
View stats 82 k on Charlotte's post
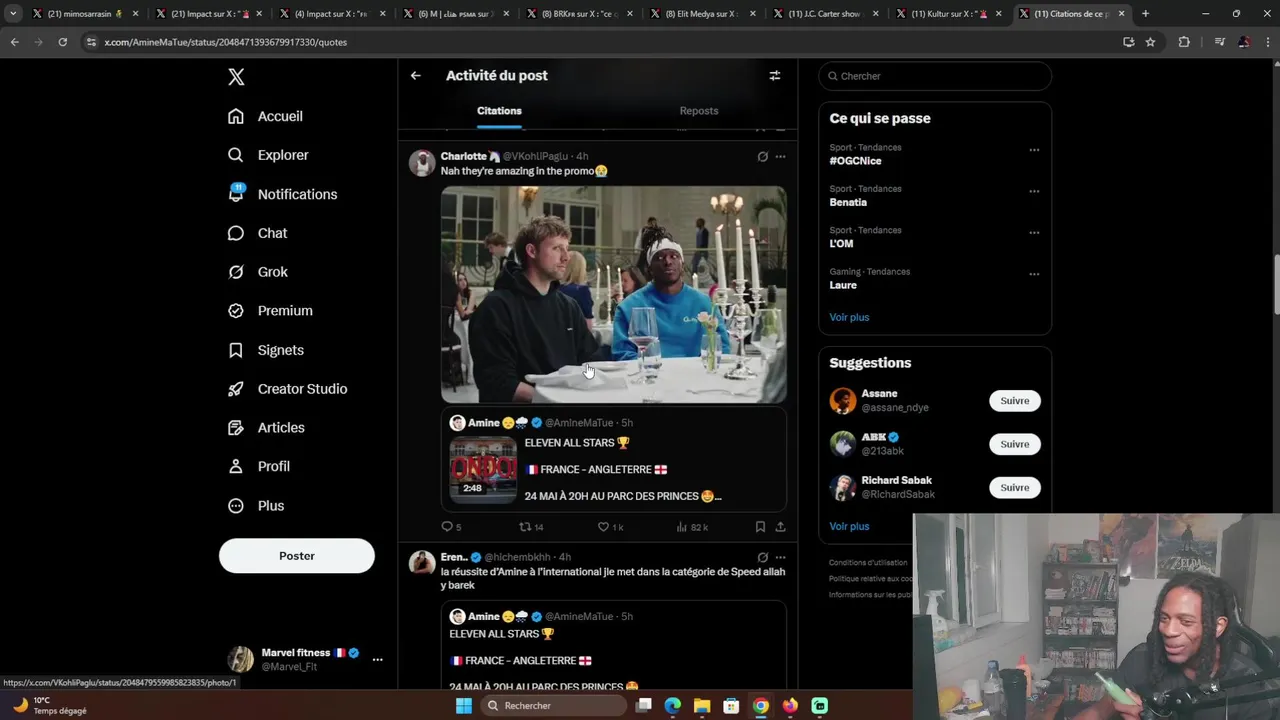(x=692, y=526)
